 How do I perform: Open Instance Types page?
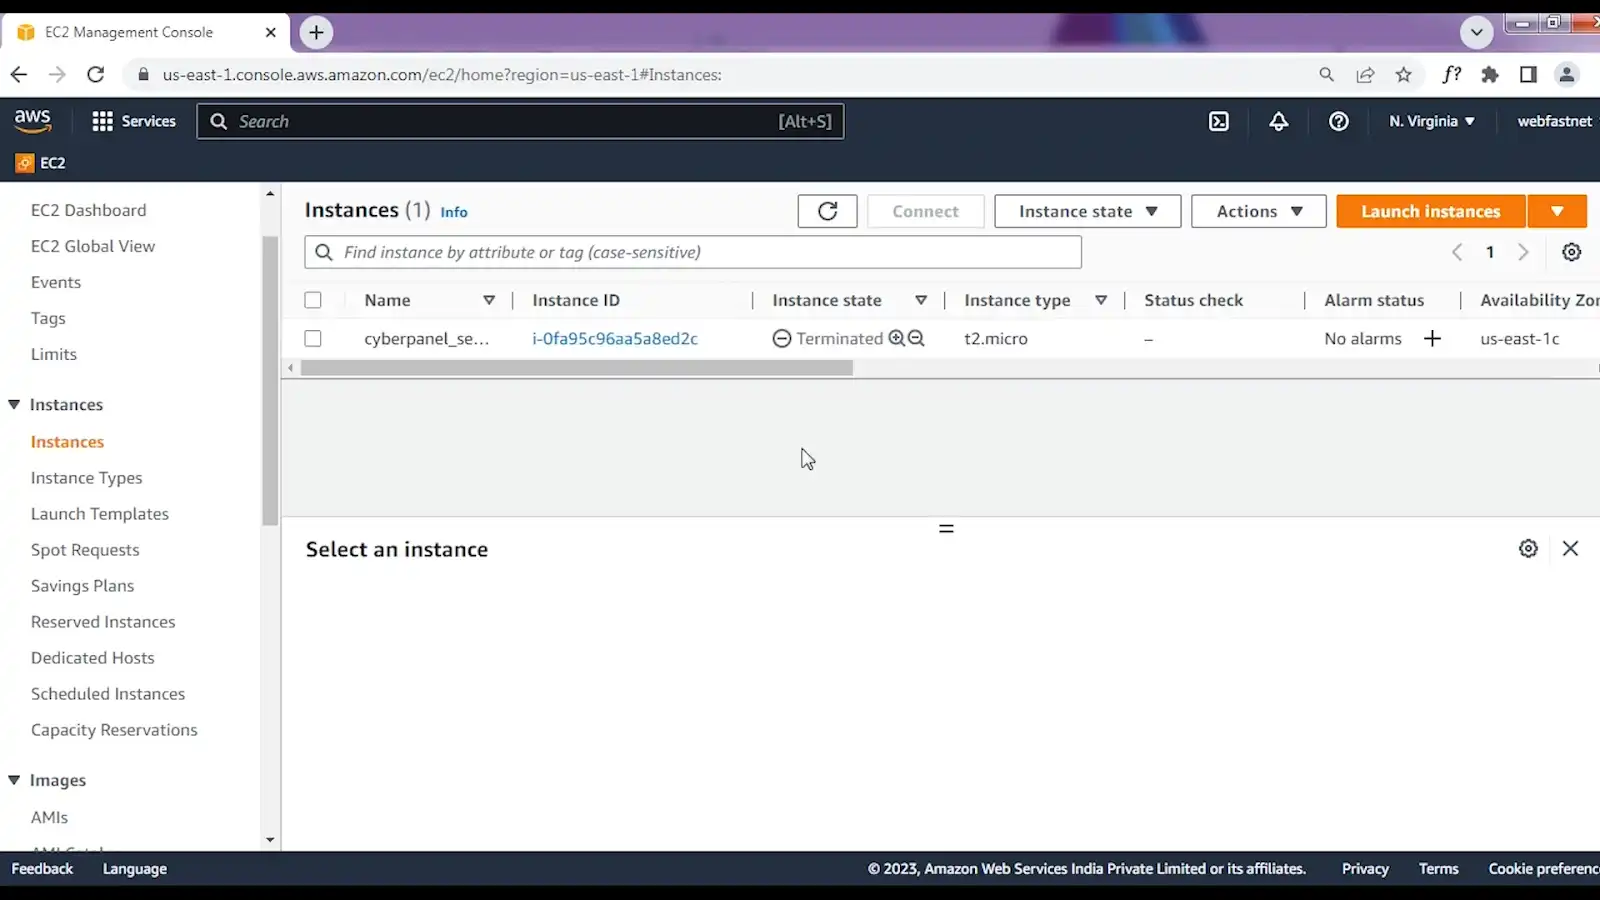click(86, 478)
